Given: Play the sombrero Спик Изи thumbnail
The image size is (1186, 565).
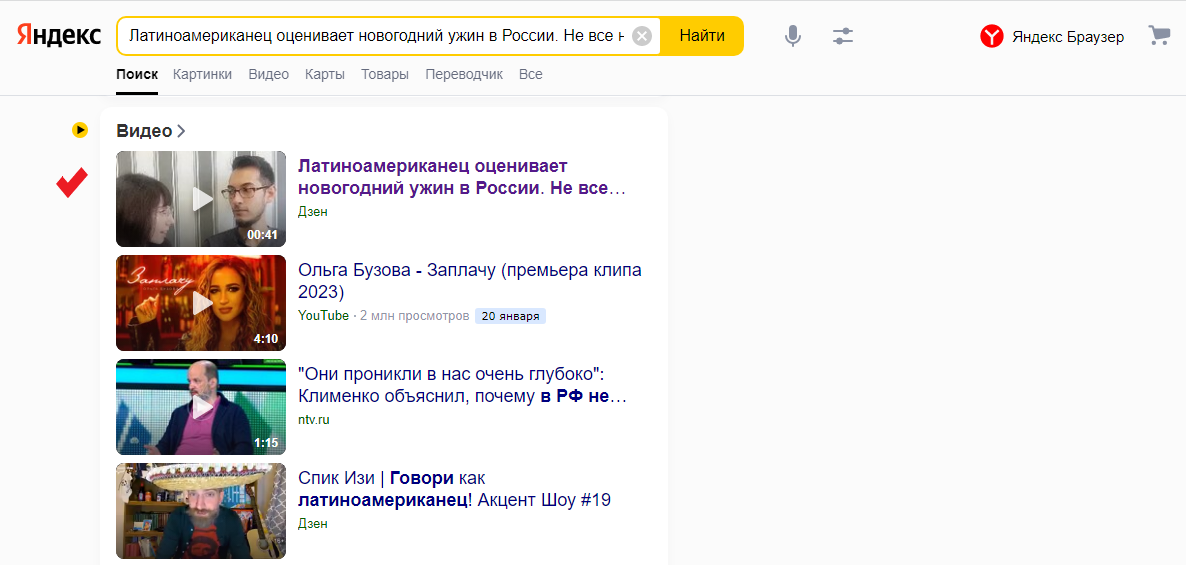Looking at the screenshot, I should click(x=201, y=511).
